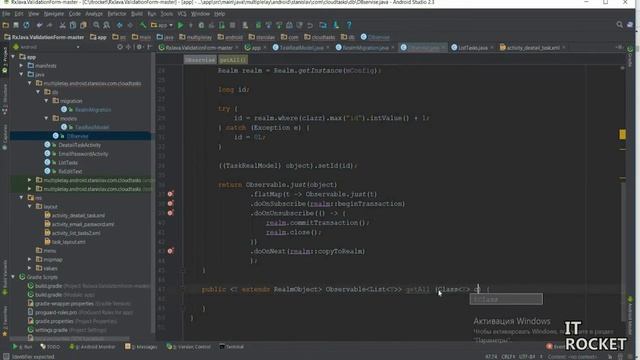Viewport: 640px width, 360px height.
Task: Open the app run configuration dropdown
Action: point(162,25)
